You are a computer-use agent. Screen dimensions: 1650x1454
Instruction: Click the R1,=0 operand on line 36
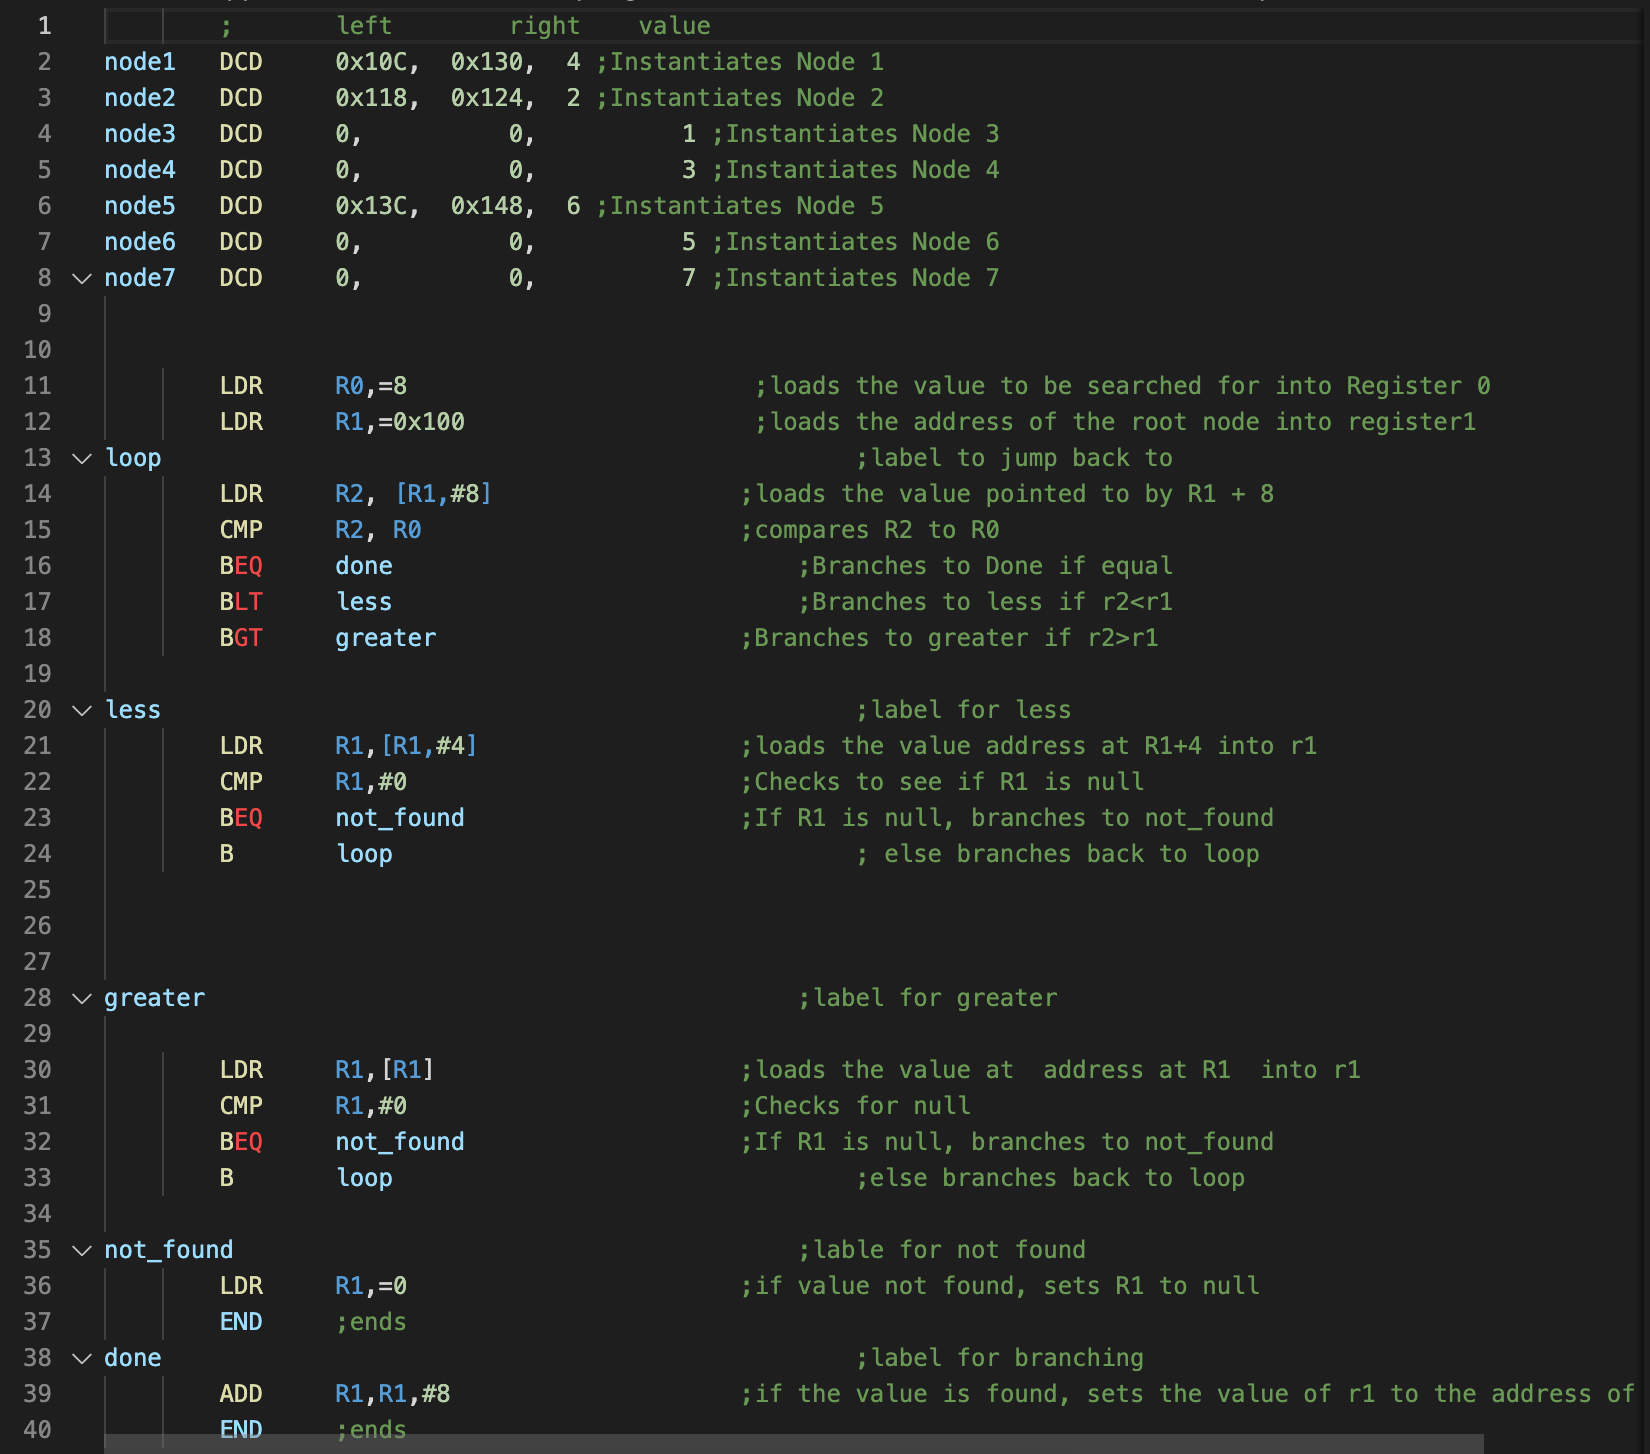point(371,1286)
